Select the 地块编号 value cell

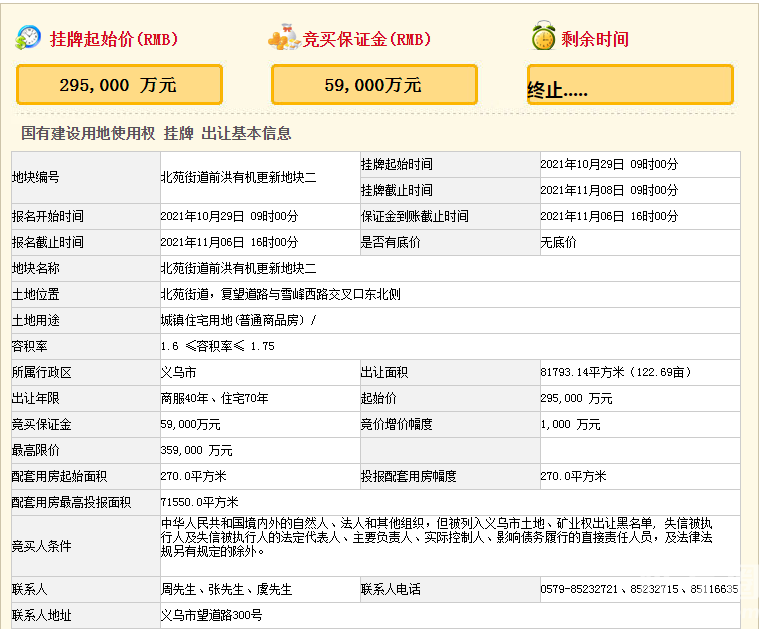point(238,177)
